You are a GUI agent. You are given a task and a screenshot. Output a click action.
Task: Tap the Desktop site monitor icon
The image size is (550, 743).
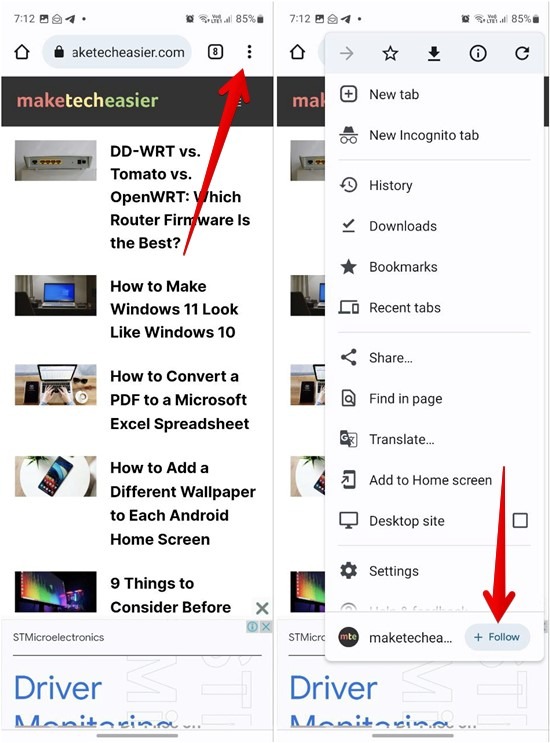click(349, 520)
